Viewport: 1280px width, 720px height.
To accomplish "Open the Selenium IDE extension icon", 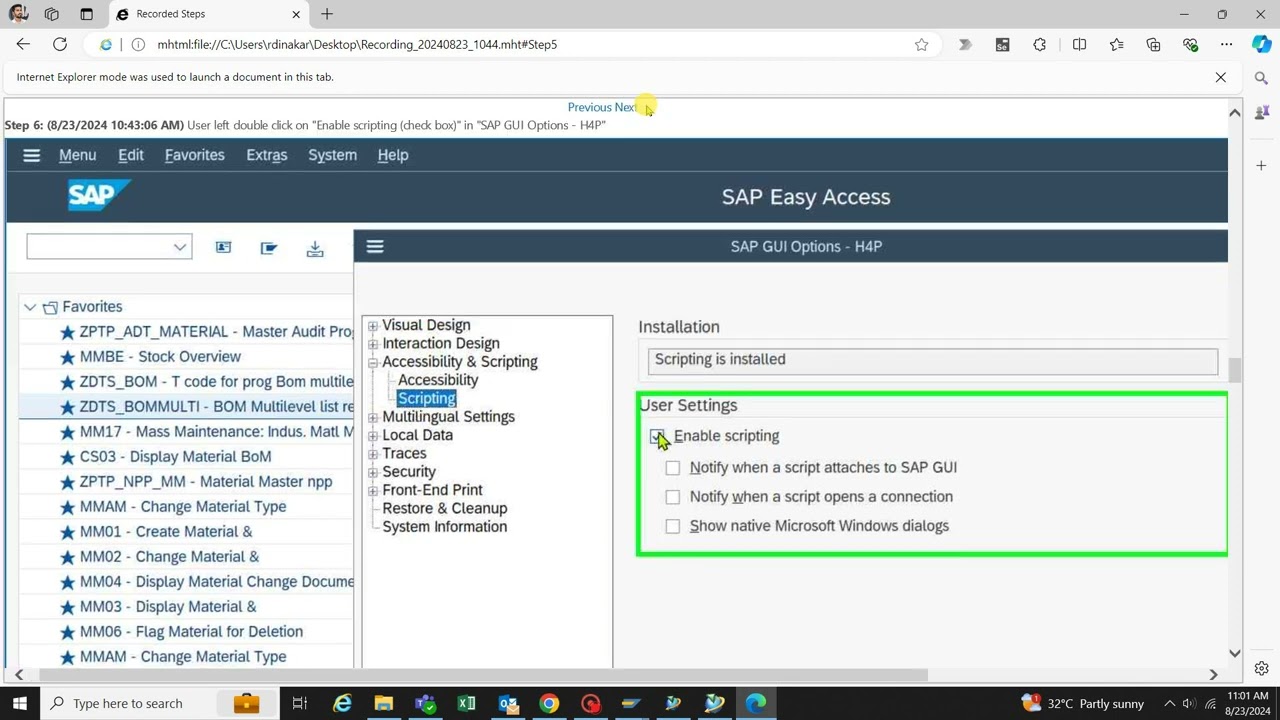I will click(1002, 44).
